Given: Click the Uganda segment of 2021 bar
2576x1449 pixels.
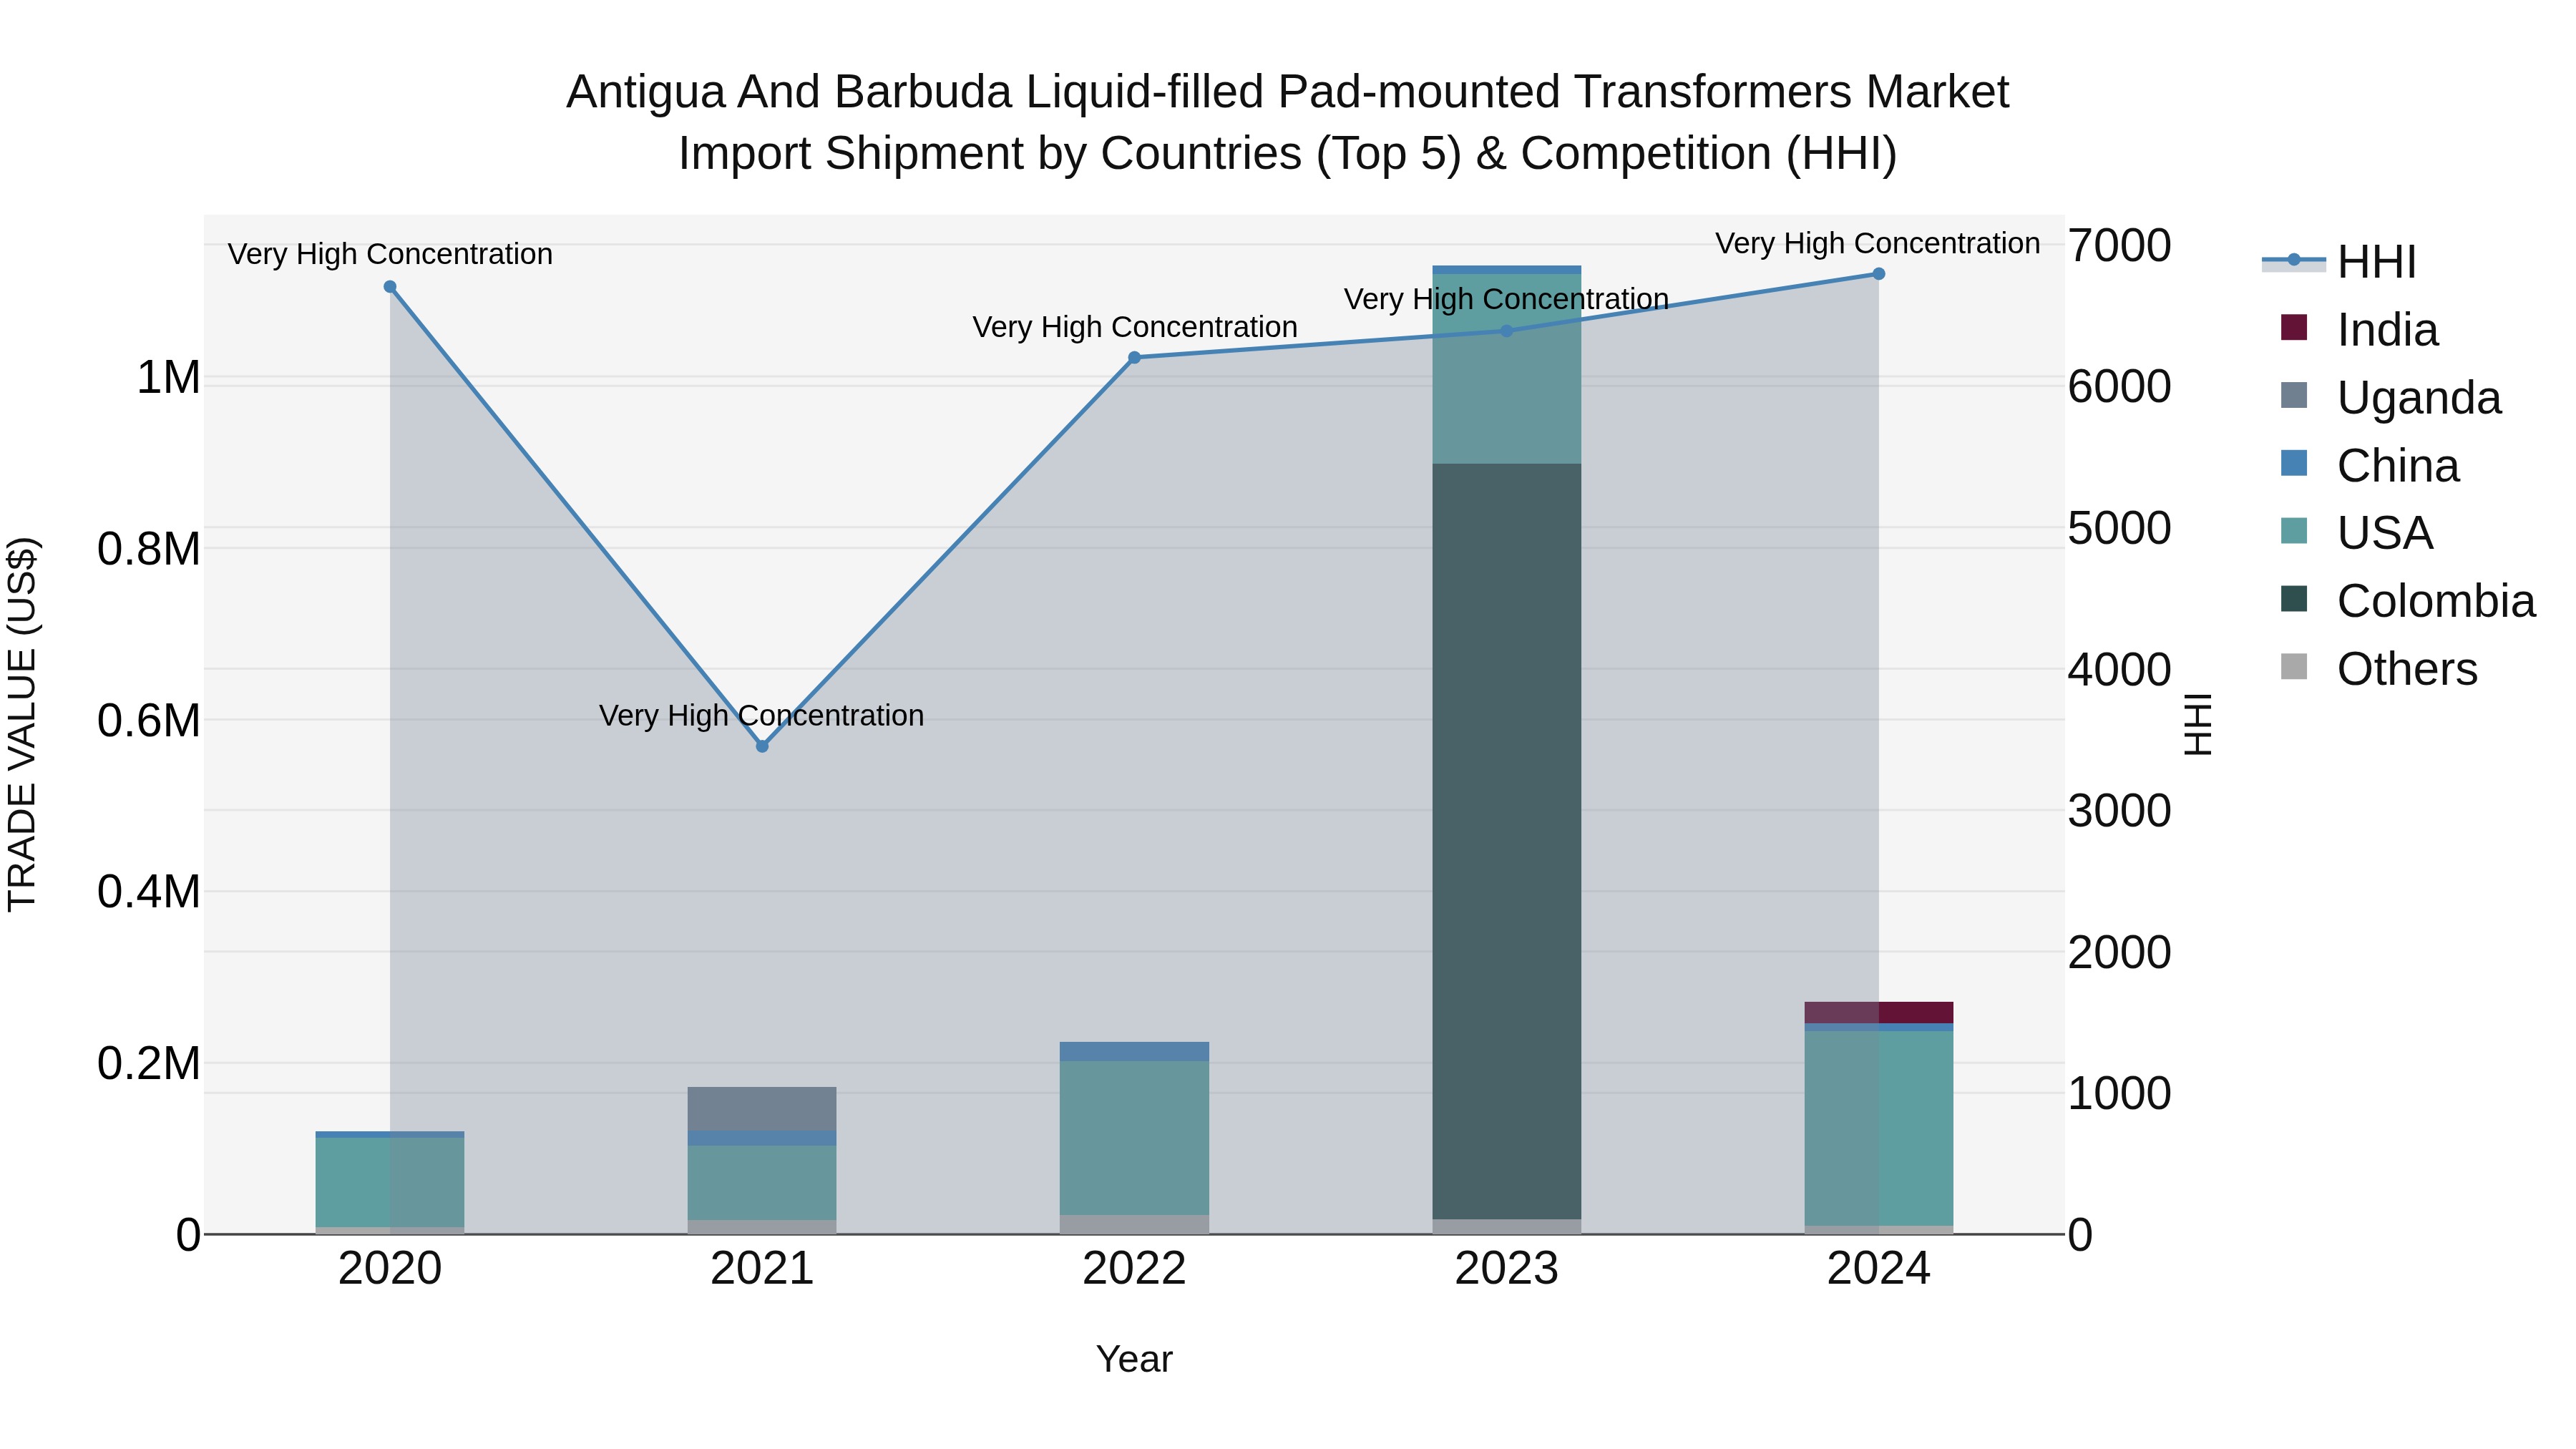Looking at the screenshot, I should [762, 1109].
